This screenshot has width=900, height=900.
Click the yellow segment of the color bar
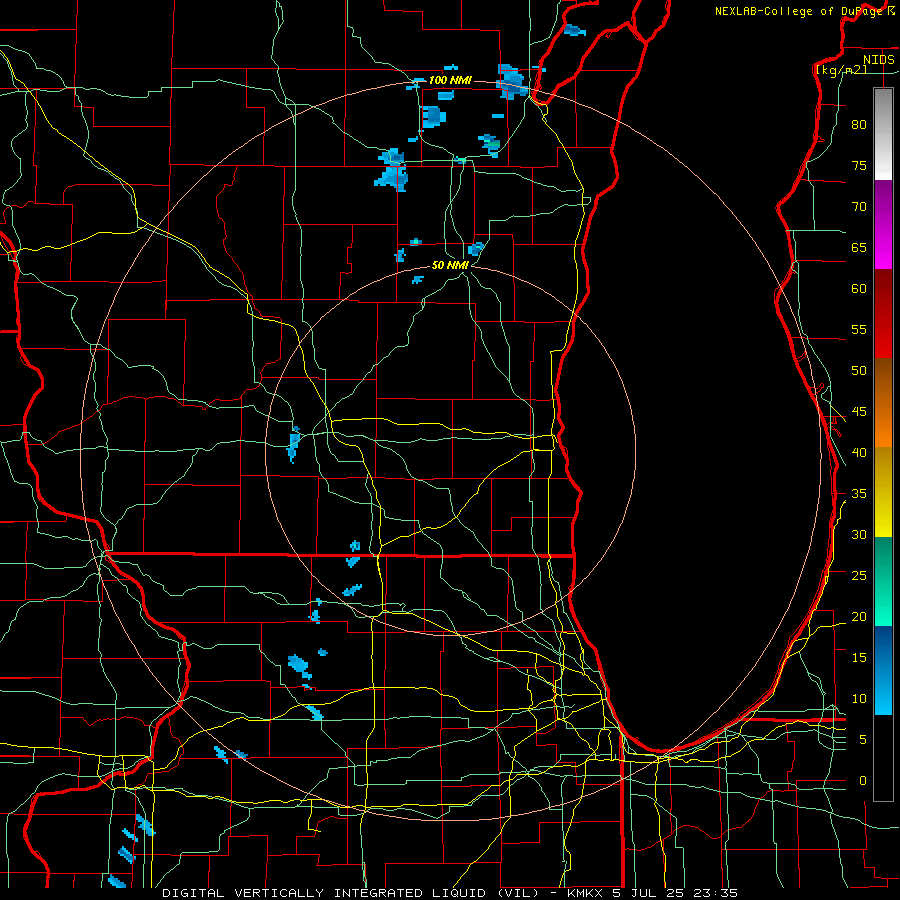coord(883,492)
